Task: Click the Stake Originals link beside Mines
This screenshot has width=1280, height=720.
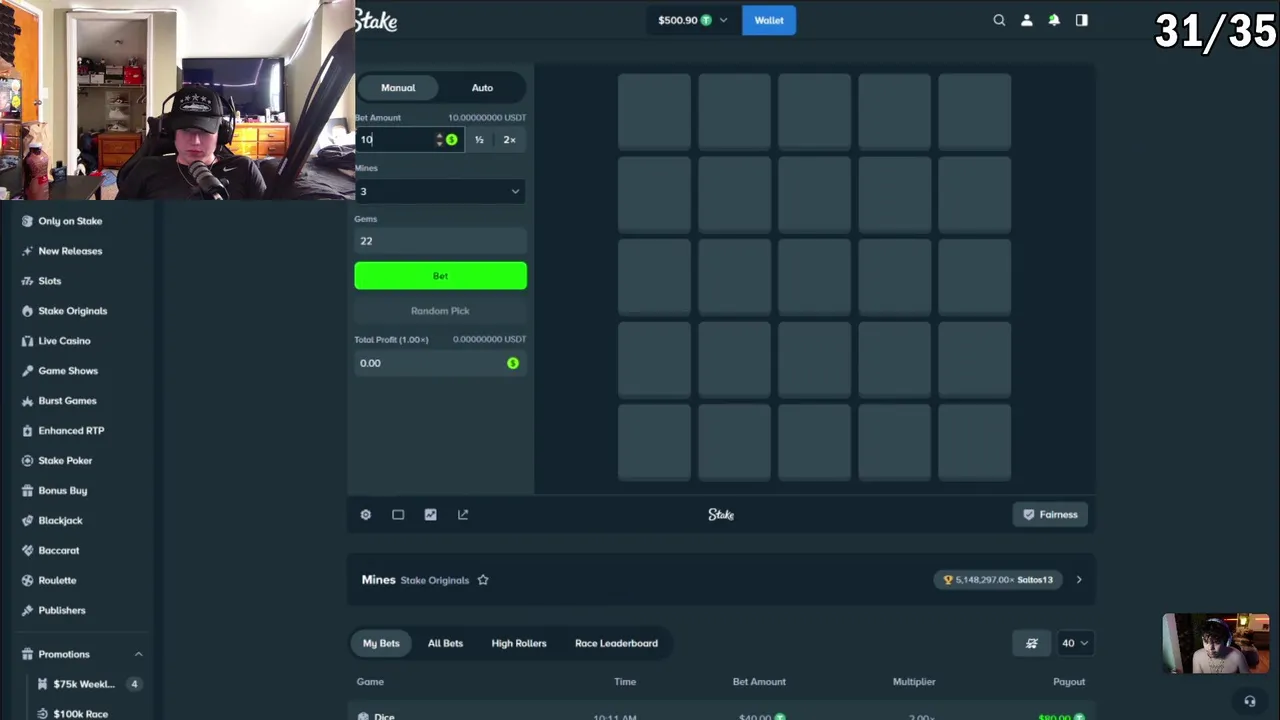Action: 434,580
